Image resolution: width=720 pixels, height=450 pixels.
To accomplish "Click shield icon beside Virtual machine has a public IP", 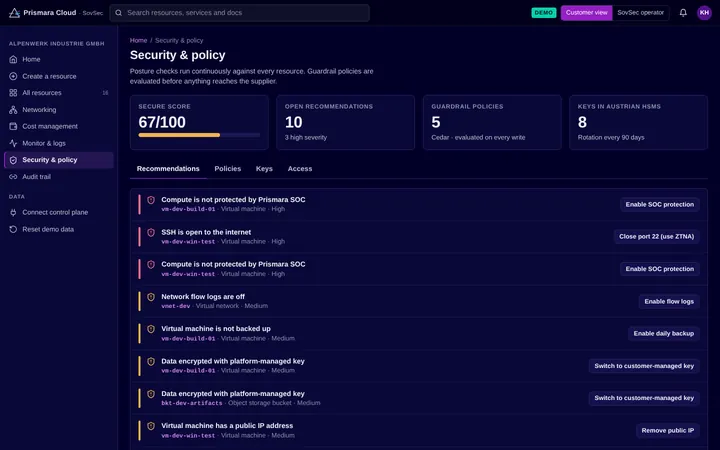I will 151,426.
